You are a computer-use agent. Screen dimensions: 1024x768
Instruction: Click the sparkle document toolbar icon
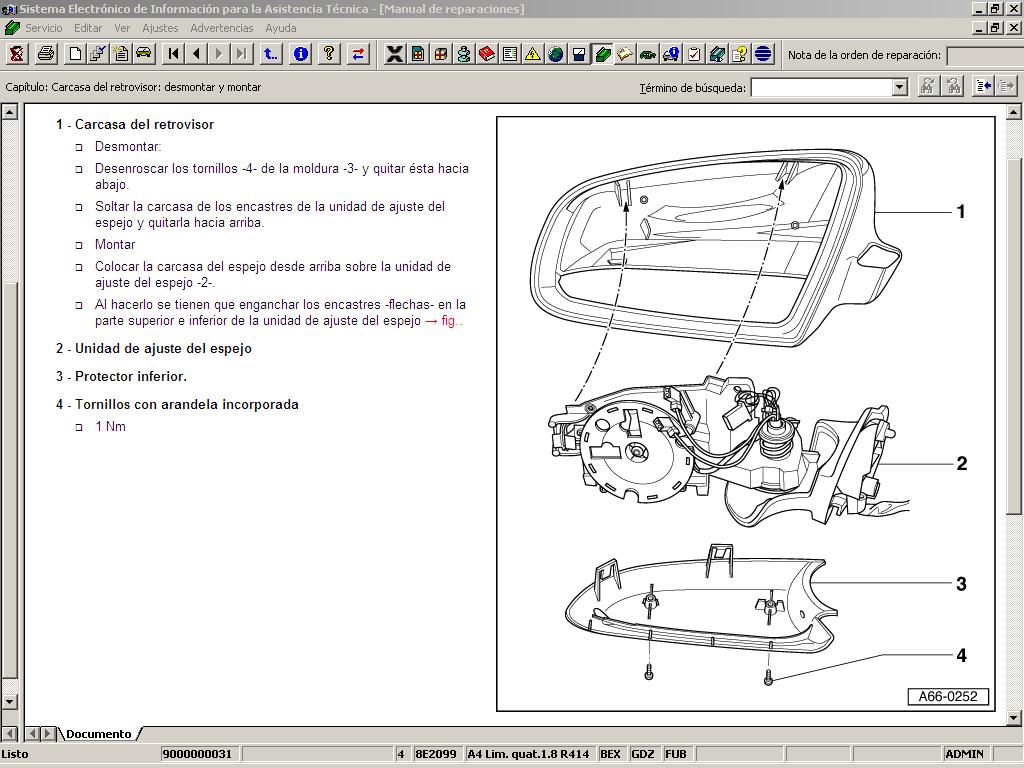121,54
